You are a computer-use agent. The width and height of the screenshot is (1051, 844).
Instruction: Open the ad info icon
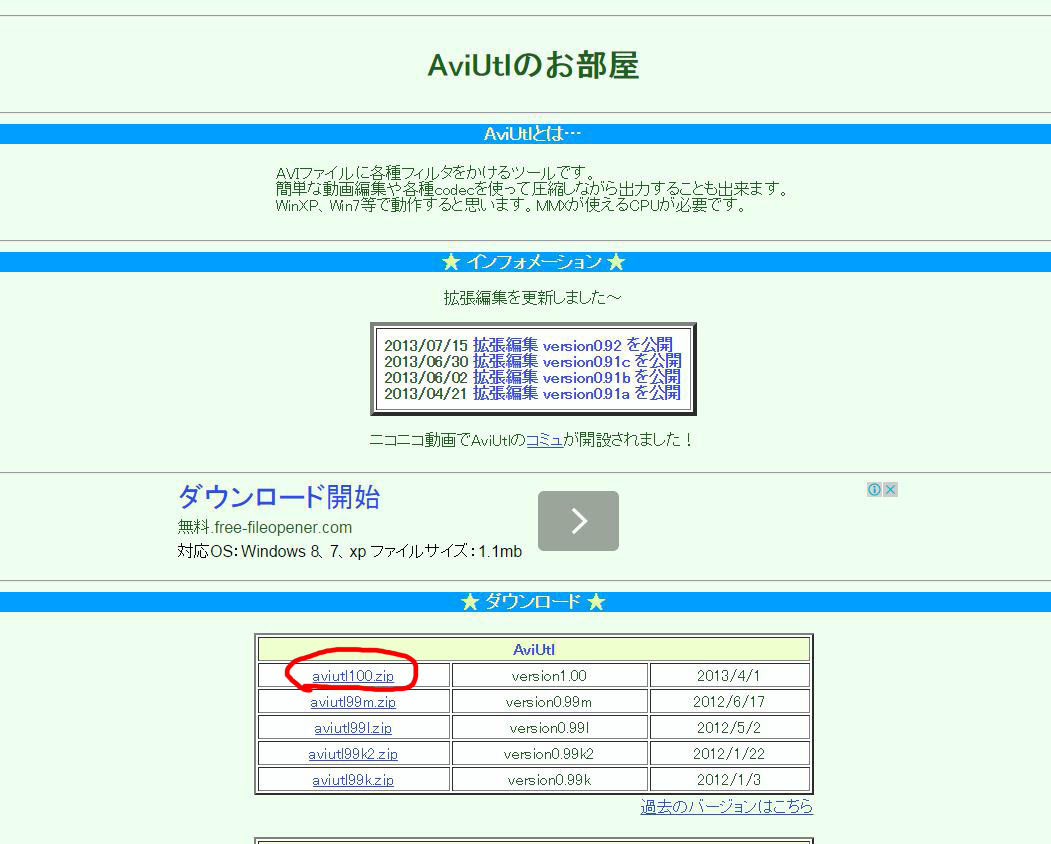tap(874, 489)
